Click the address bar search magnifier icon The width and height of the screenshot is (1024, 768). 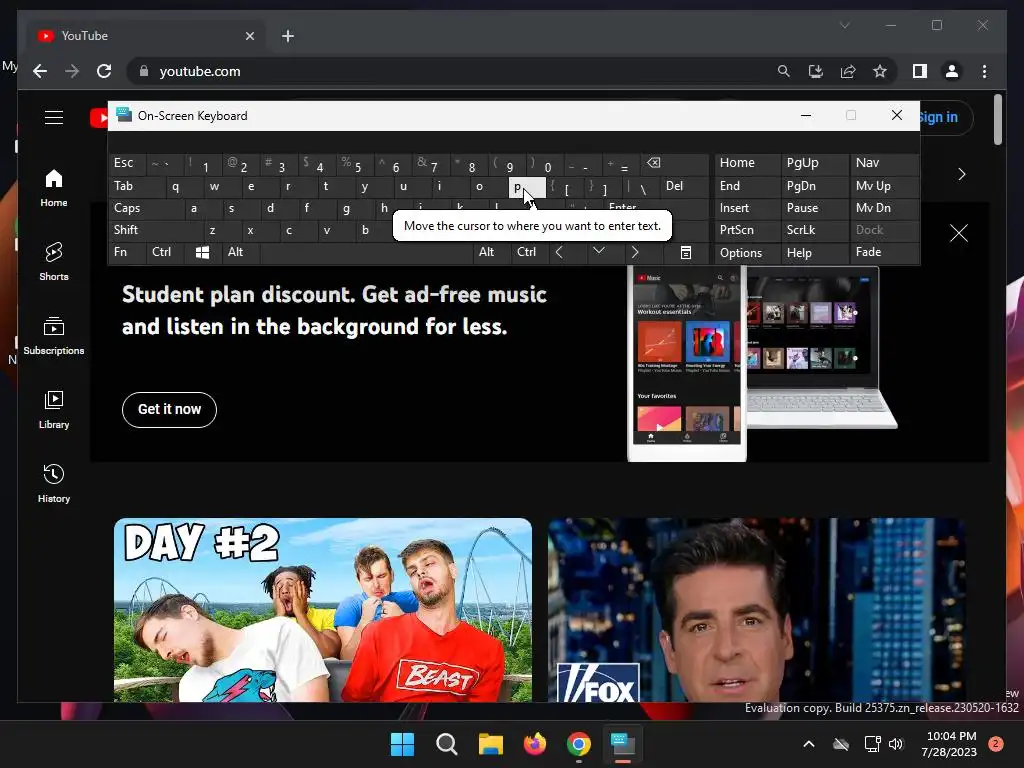click(784, 71)
